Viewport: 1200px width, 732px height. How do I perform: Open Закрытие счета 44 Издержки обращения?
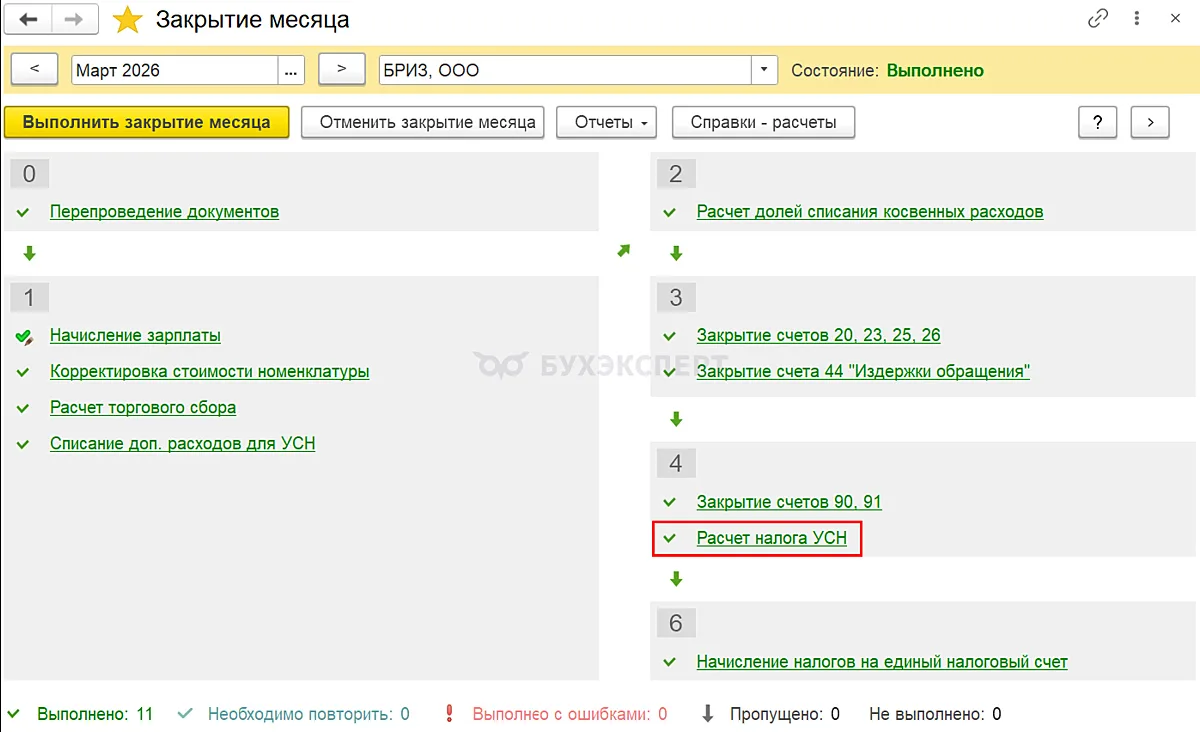click(x=863, y=372)
